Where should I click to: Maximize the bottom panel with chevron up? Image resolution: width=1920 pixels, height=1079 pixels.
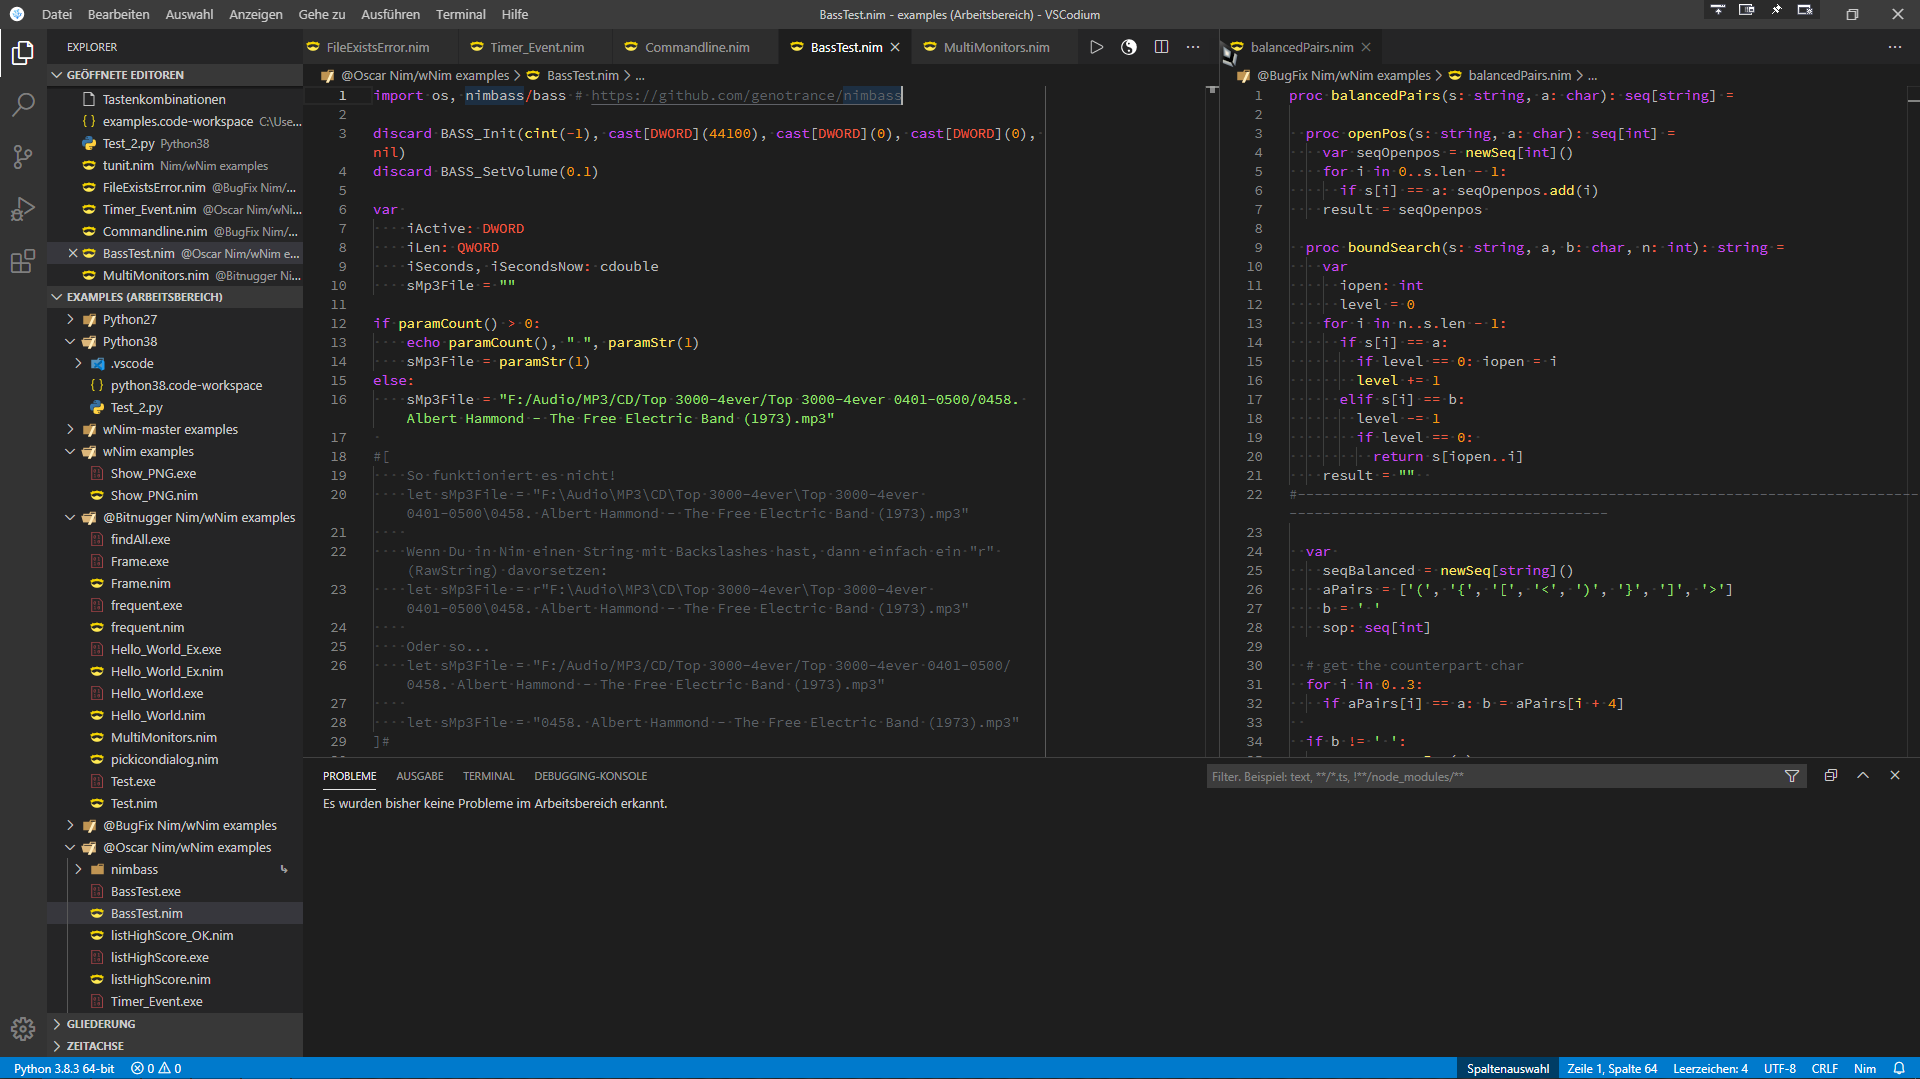(1863, 776)
